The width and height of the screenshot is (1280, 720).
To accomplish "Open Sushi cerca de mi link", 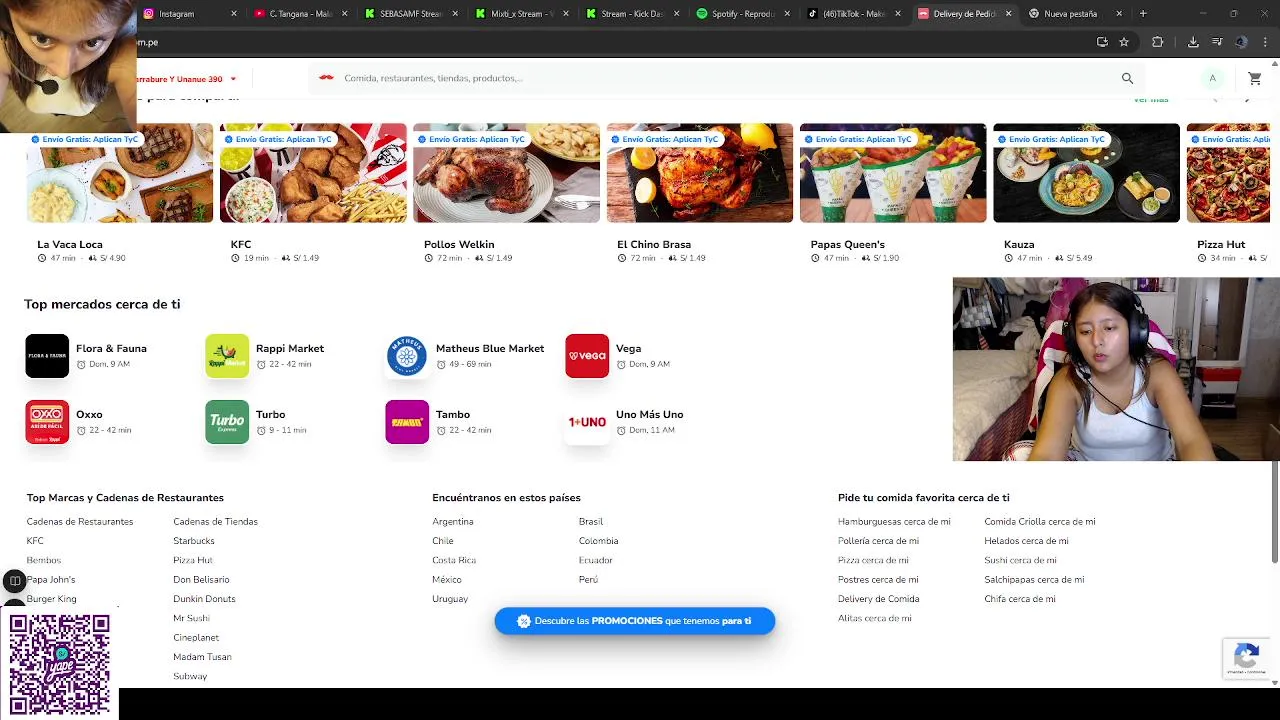I will 1020,560.
